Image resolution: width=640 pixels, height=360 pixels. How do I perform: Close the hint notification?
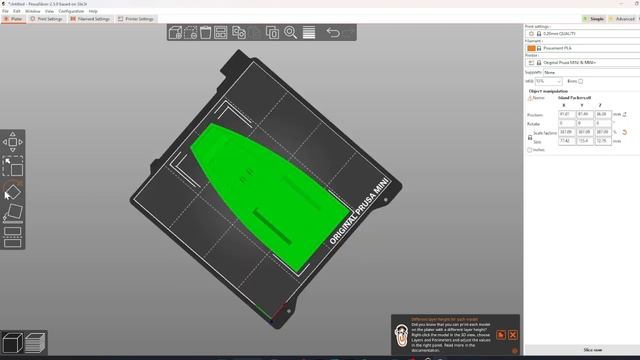513,335
